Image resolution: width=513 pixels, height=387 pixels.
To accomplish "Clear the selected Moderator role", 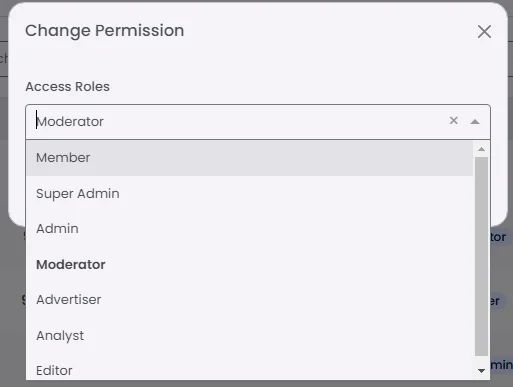I will [453, 120].
